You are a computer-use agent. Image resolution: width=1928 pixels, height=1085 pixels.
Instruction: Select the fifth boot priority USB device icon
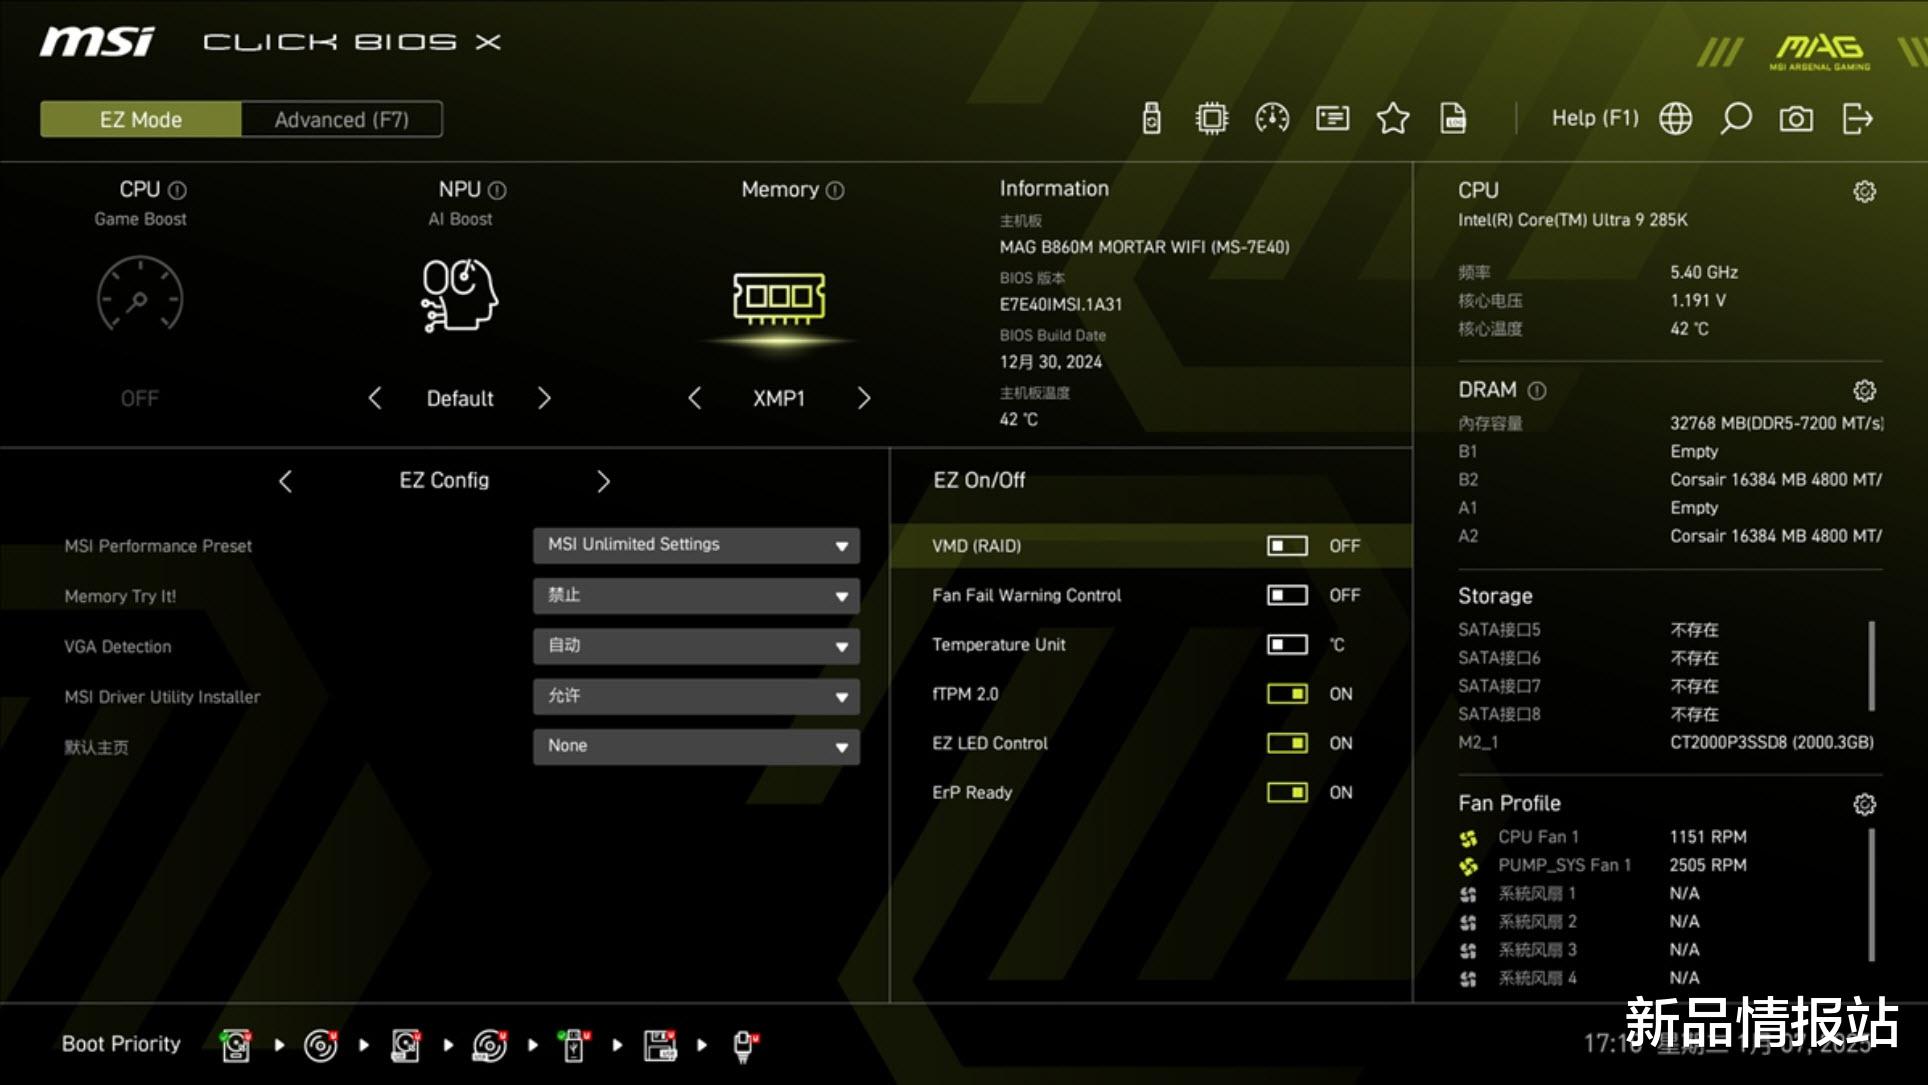click(x=574, y=1045)
